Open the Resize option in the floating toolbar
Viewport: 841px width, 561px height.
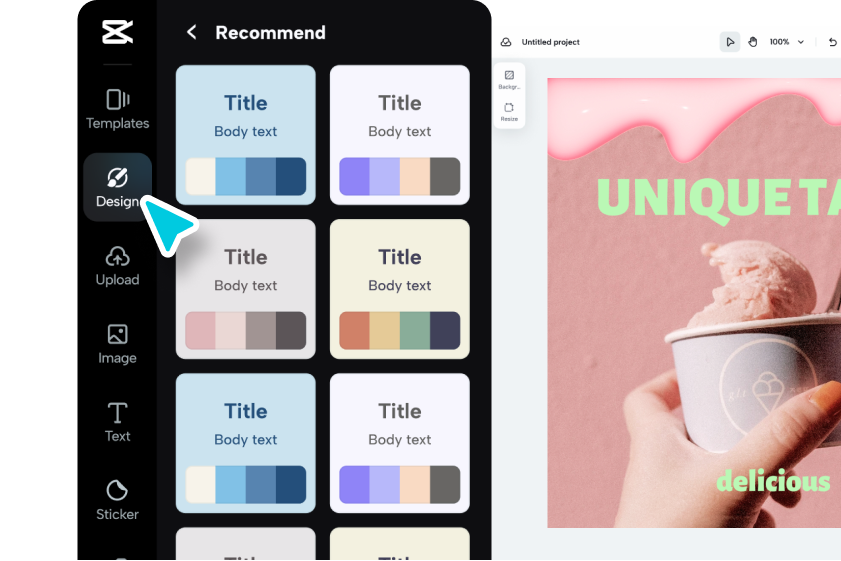tap(509, 112)
